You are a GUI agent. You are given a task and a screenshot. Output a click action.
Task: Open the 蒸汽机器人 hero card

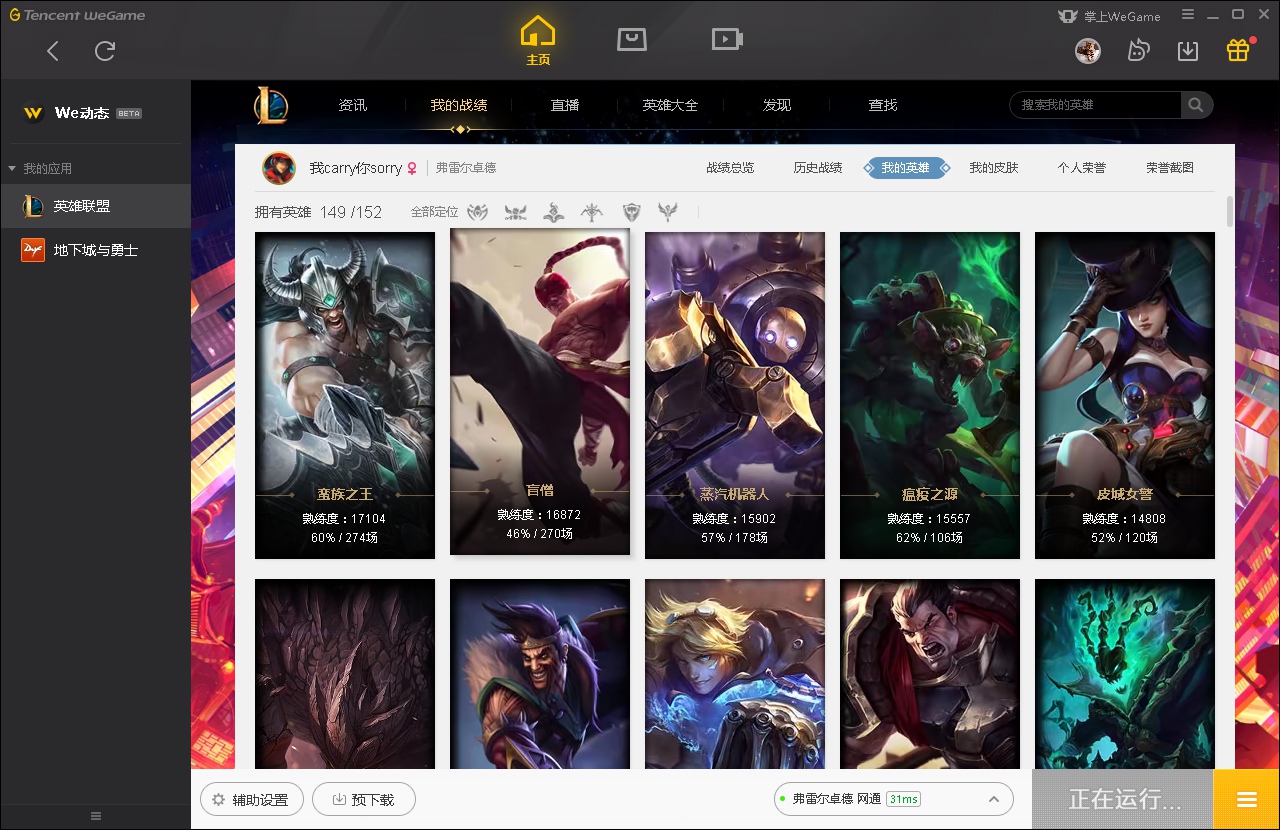(735, 395)
